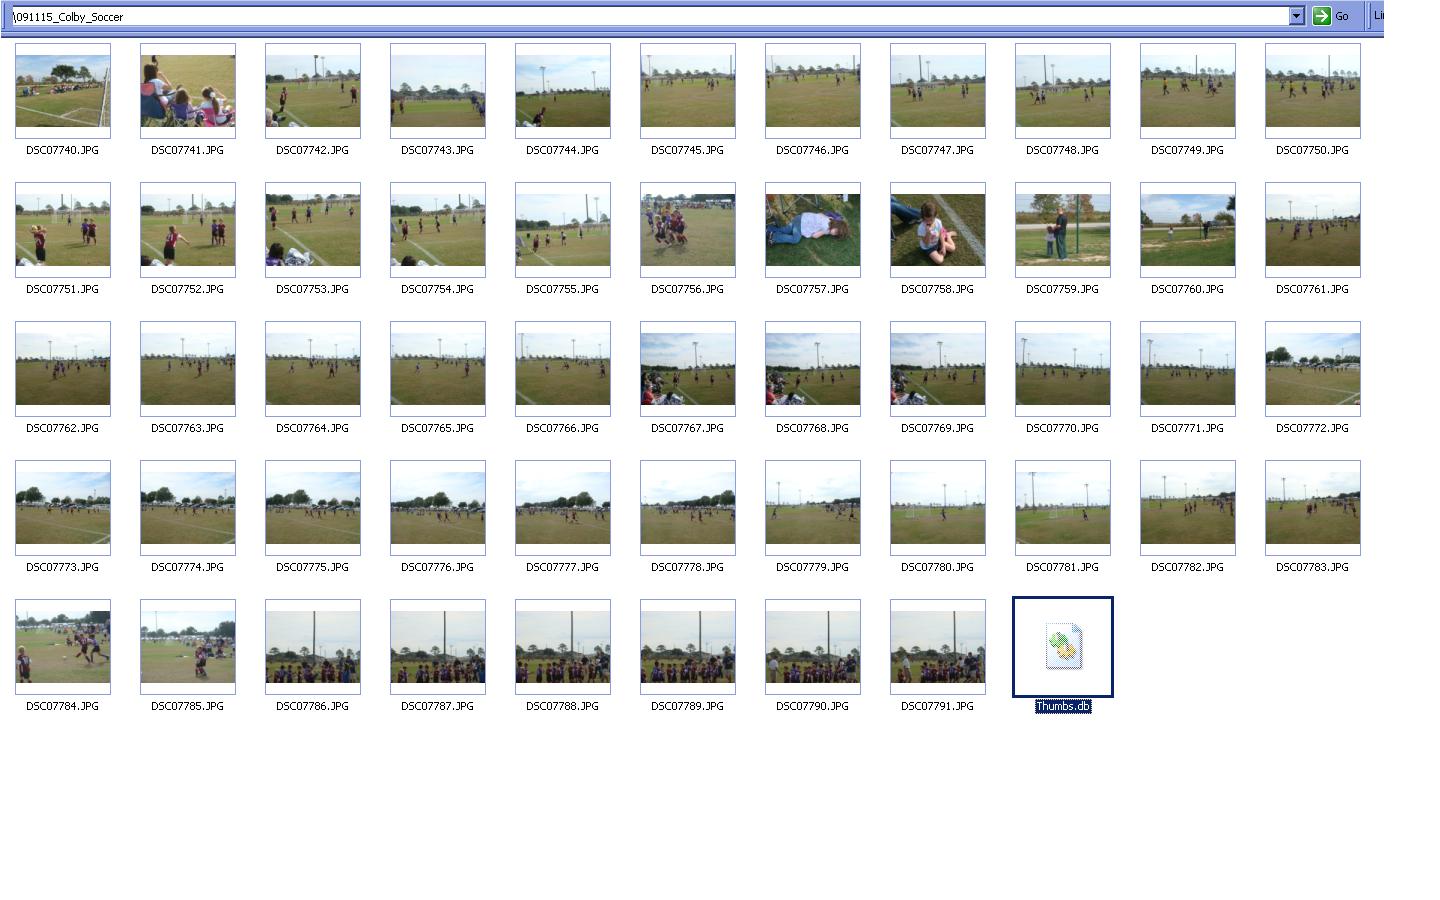Select thumbnail DSC07765.JPG
1440x900 pixels.
click(438, 369)
